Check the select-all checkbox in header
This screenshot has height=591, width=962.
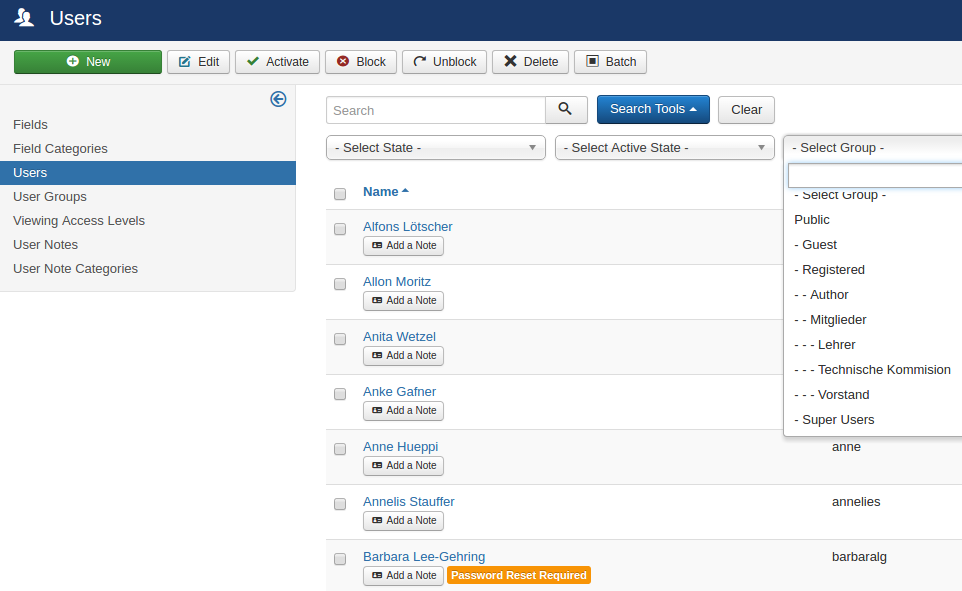(x=340, y=193)
